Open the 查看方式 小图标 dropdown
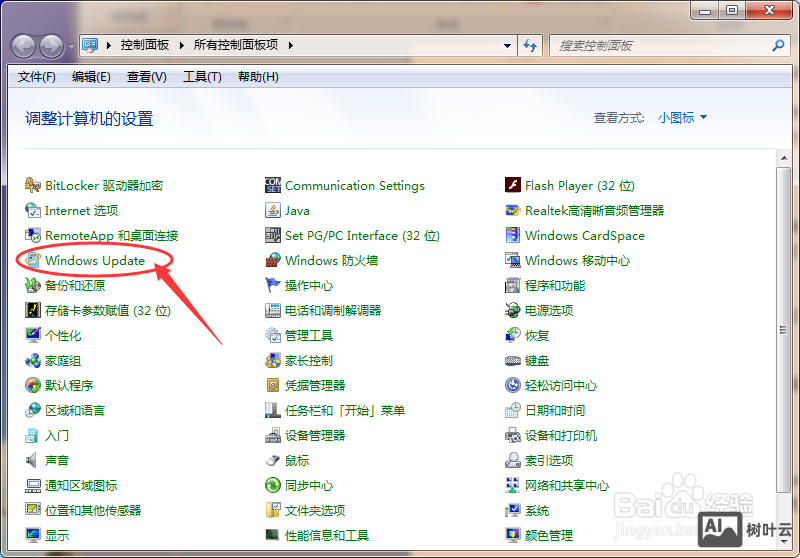Screen dimensions: 800x558 [x=682, y=118]
